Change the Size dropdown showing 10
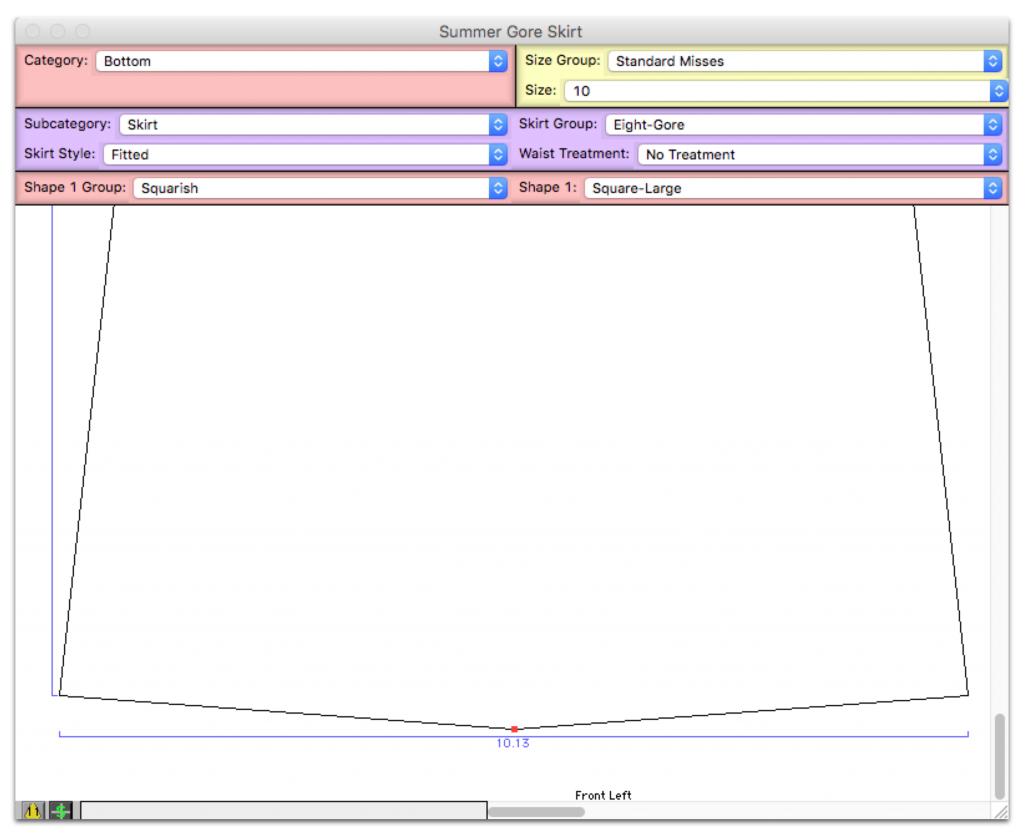The width and height of the screenshot is (1024, 837). [x=786, y=91]
